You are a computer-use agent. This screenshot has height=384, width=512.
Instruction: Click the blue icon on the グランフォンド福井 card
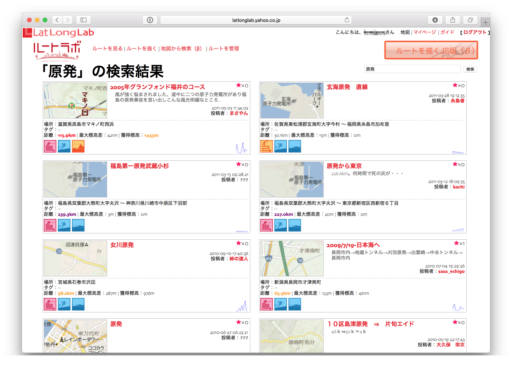64,146
